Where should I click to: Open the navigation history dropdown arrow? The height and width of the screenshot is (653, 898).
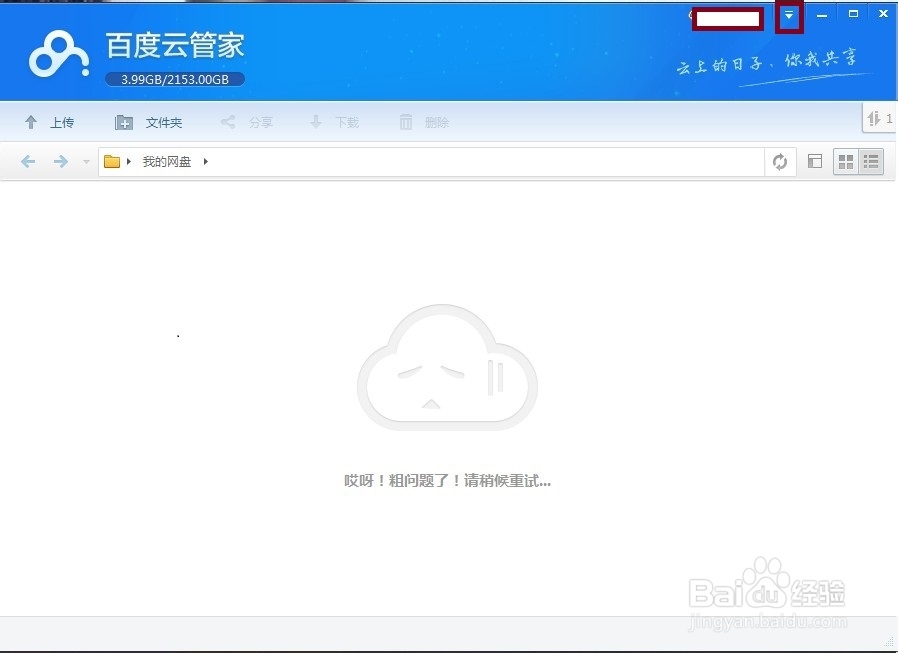[86, 161]
